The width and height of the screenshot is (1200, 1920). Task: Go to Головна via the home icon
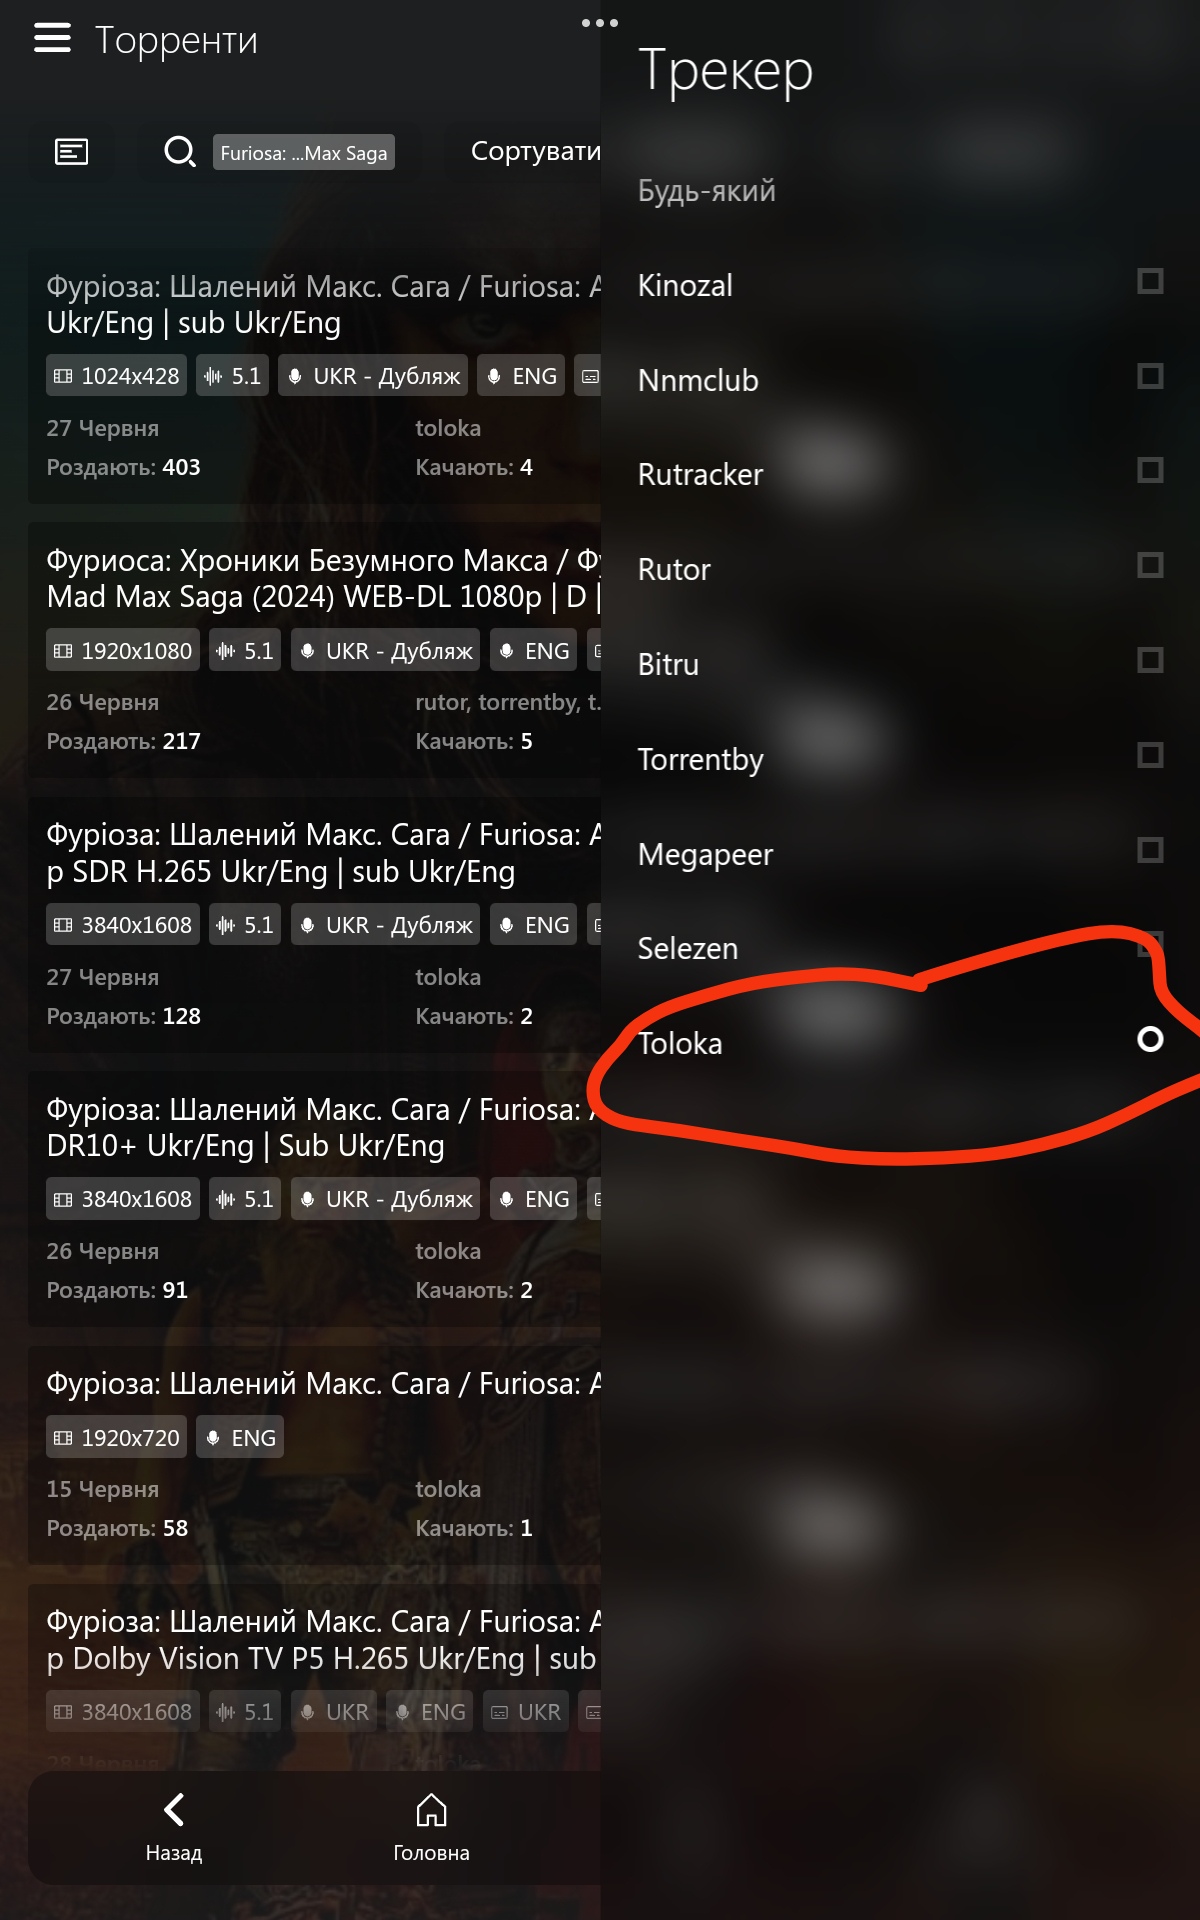pyautogui.click(x=431, y=1828)
